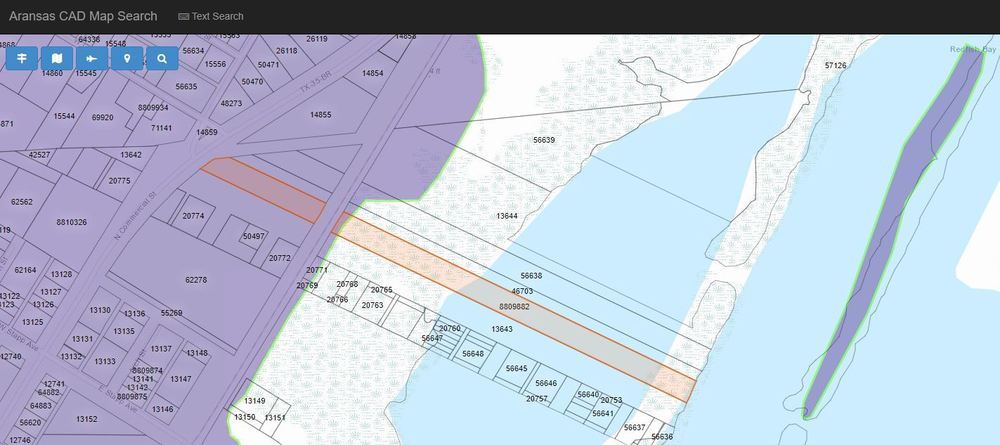Click the TX-35-BR highway label
The height and width of the screenshot is (445, 1000).
[x=316, y=83]
